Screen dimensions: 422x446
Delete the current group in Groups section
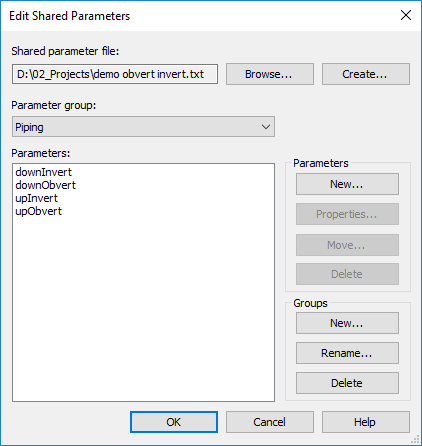(347, 383)
